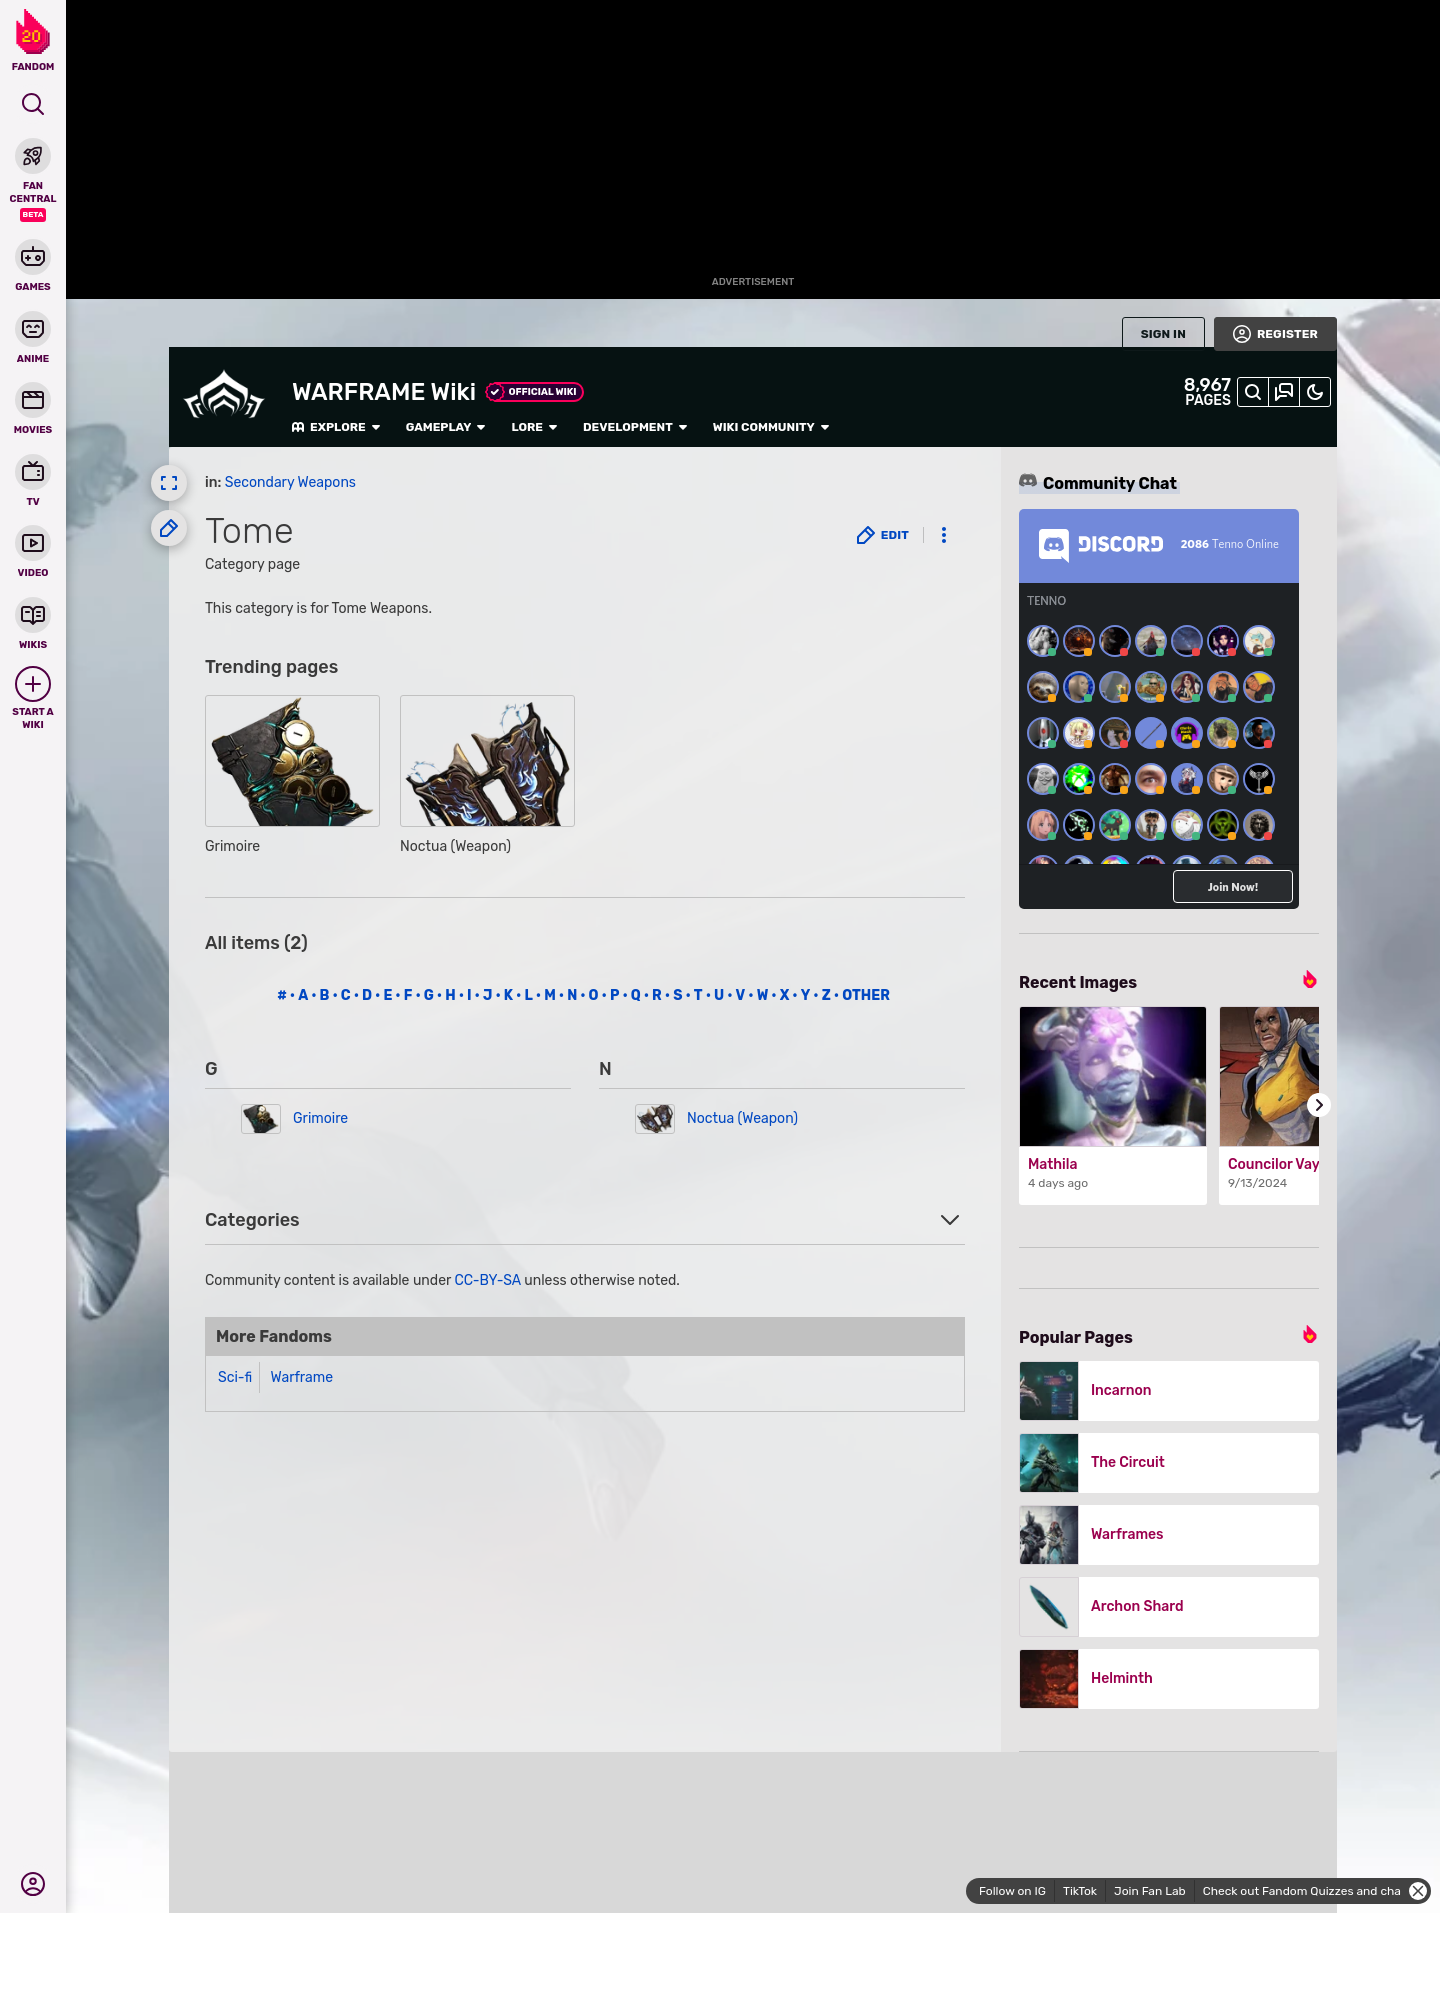Click the expand fullscreen content icon
This screenshot has height=2000, width=1440.
(169, 483)
